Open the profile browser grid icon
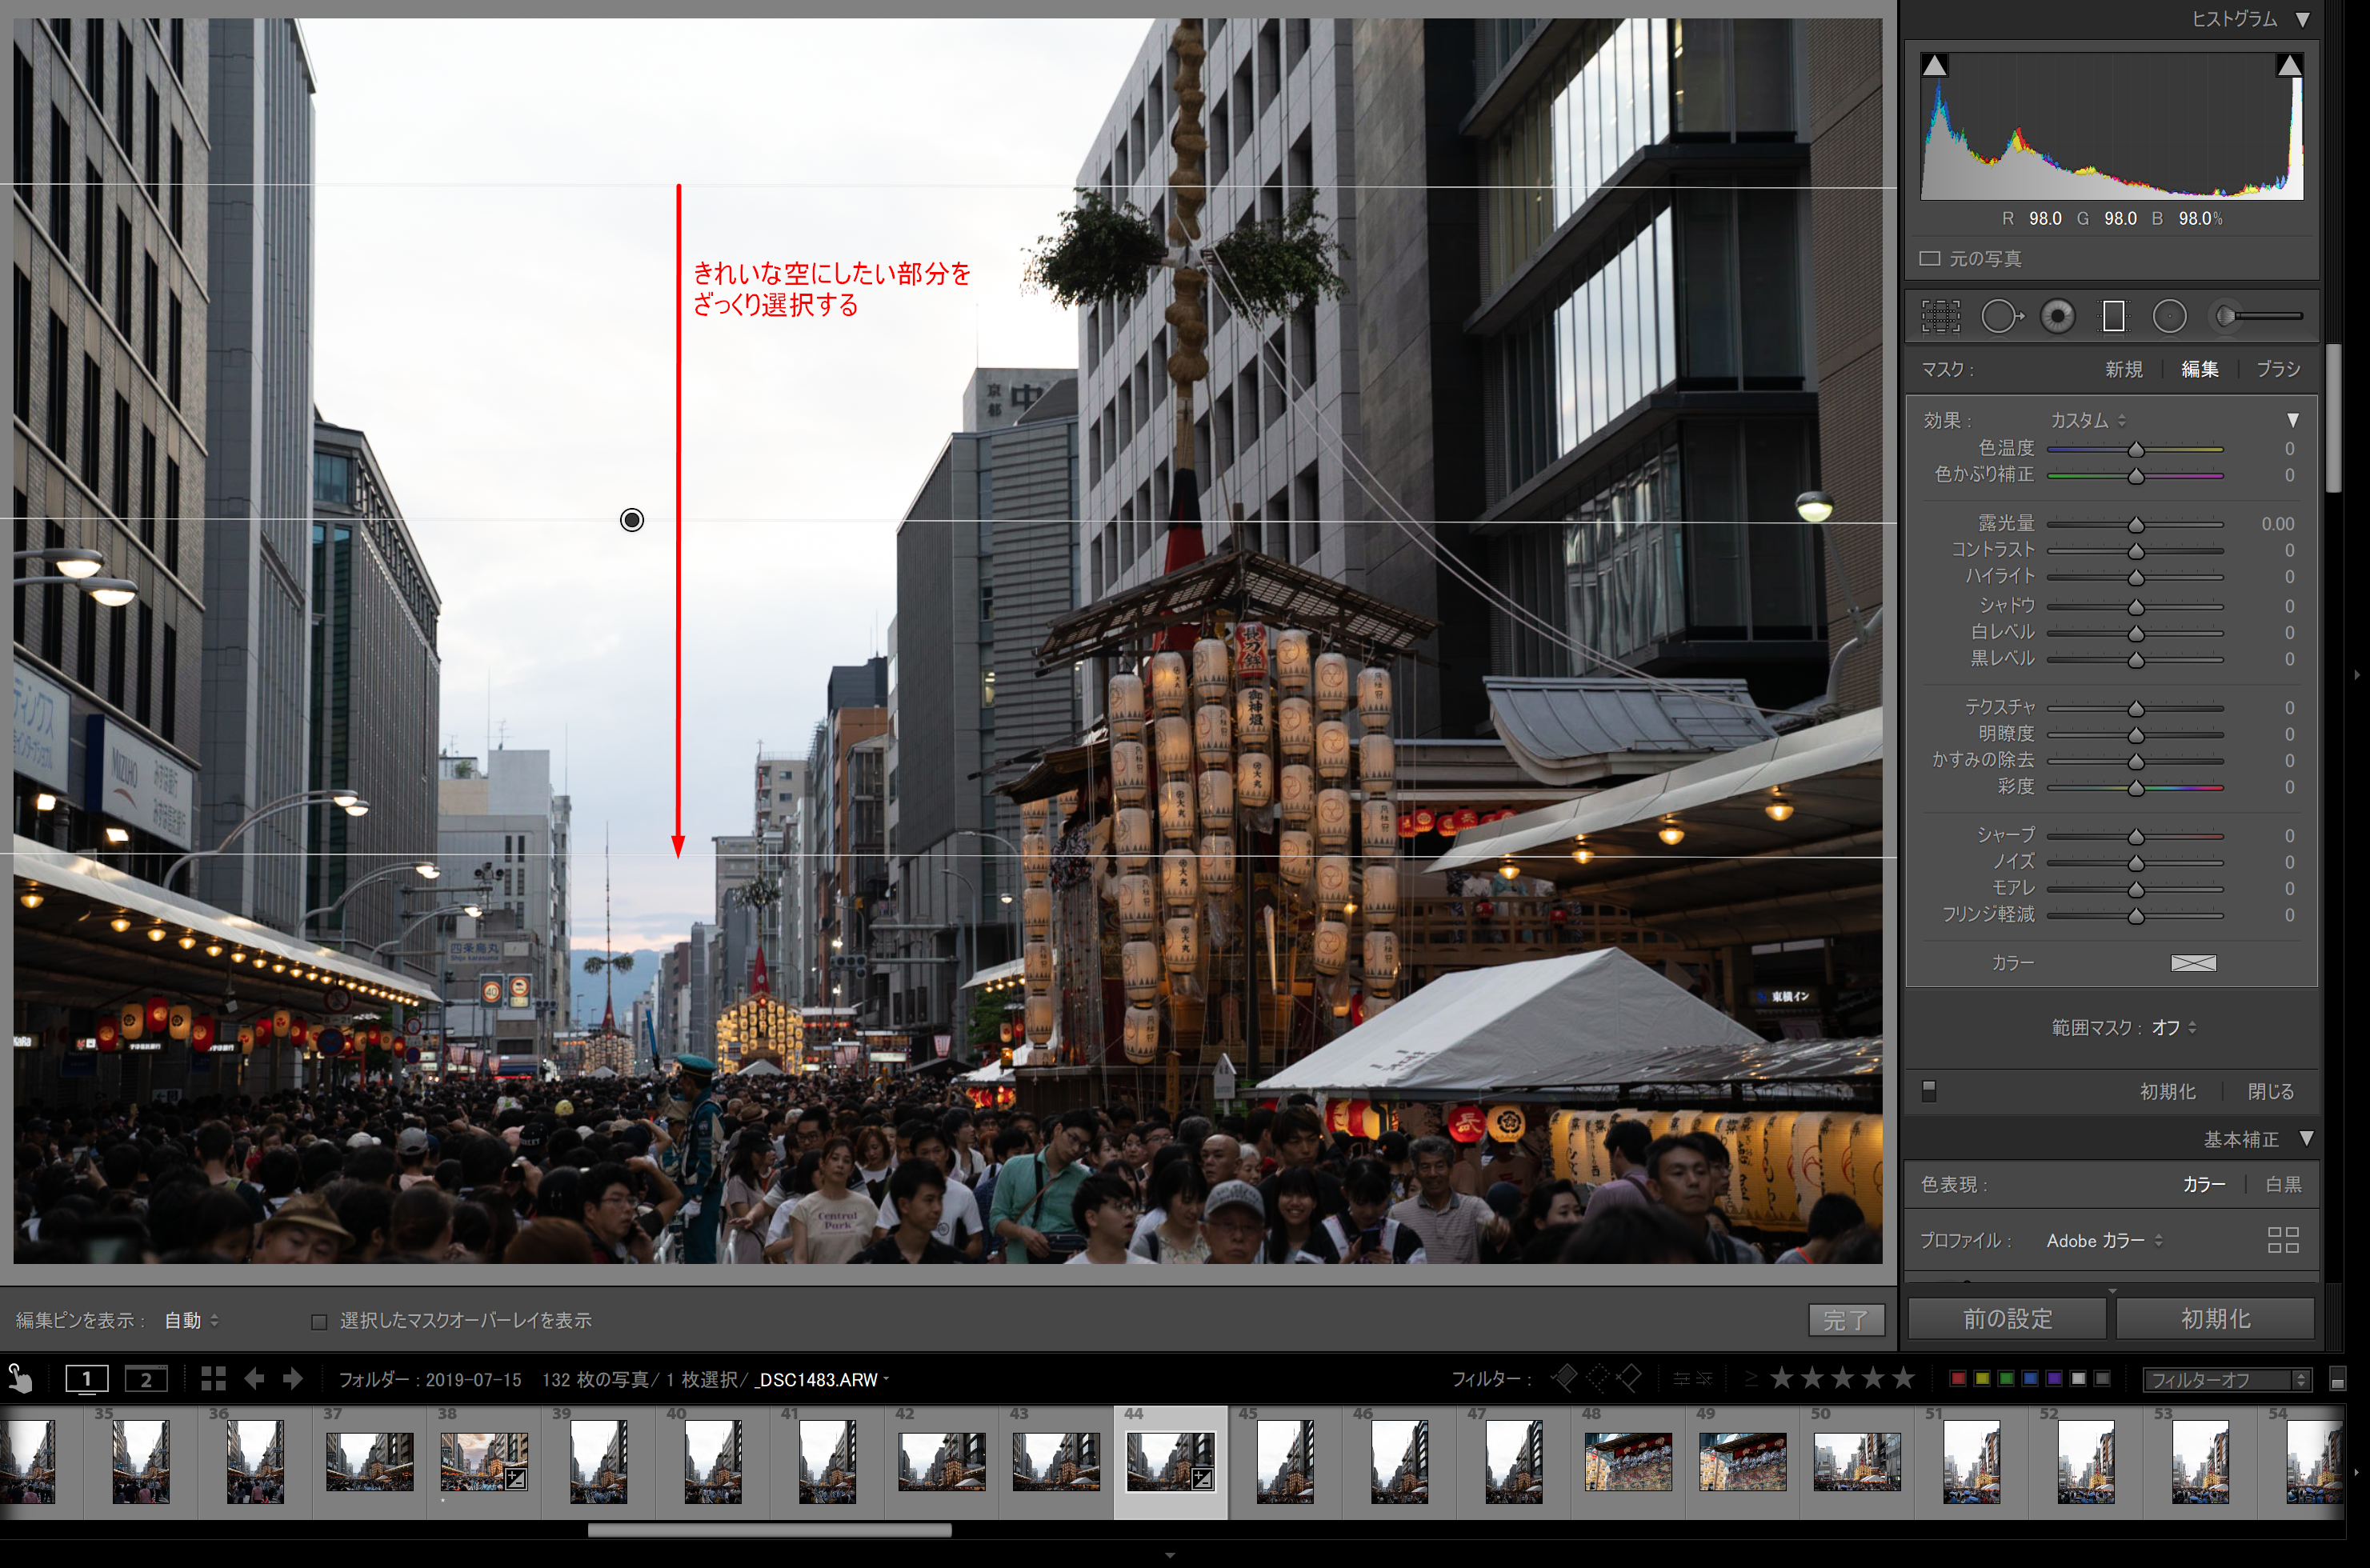Viewport: 2370px width, 1568px height. click(x=2283, y=1240)
